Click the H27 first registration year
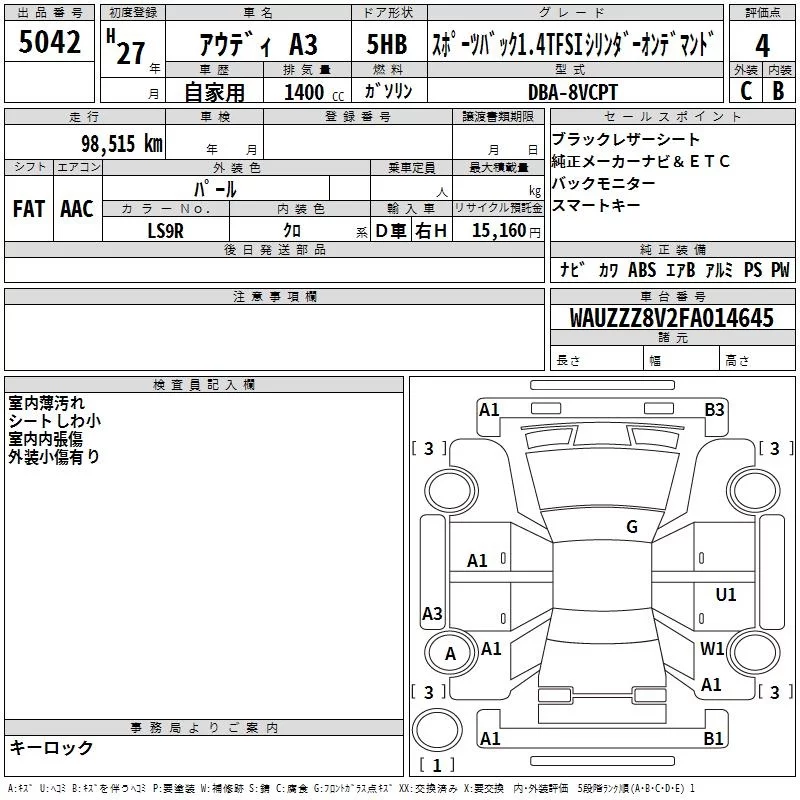800x800 pixels. [126, 47]
